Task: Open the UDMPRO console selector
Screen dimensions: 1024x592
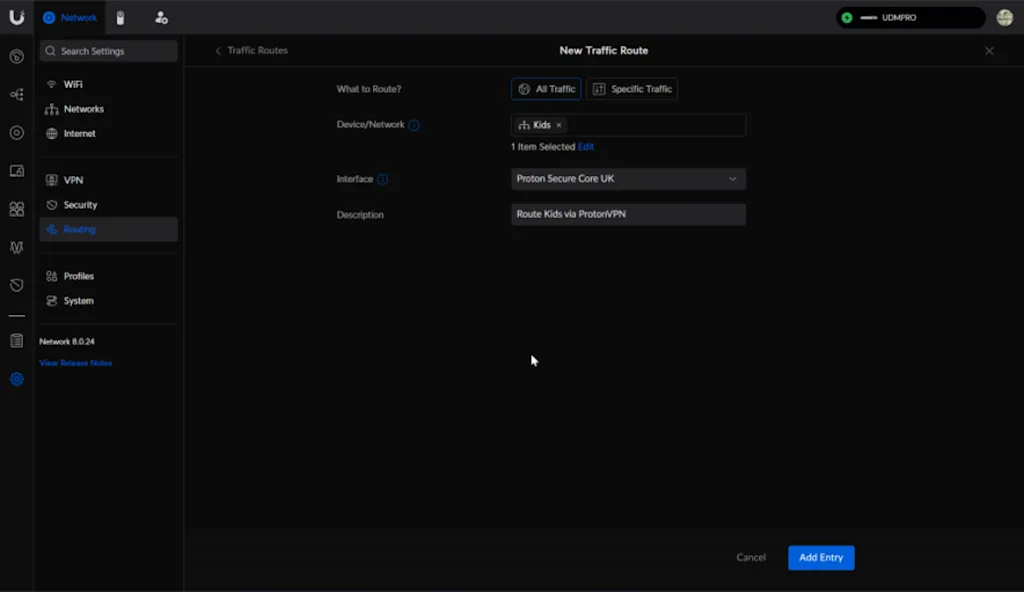Action: [x=910, y=18]
